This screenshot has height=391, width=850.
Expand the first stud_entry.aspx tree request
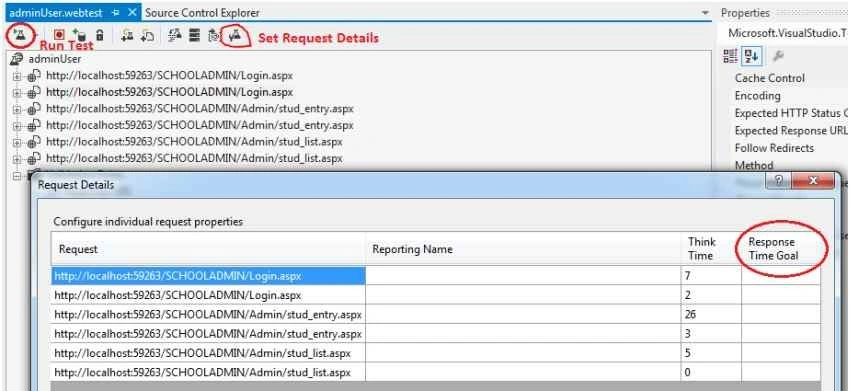point(17,110)
